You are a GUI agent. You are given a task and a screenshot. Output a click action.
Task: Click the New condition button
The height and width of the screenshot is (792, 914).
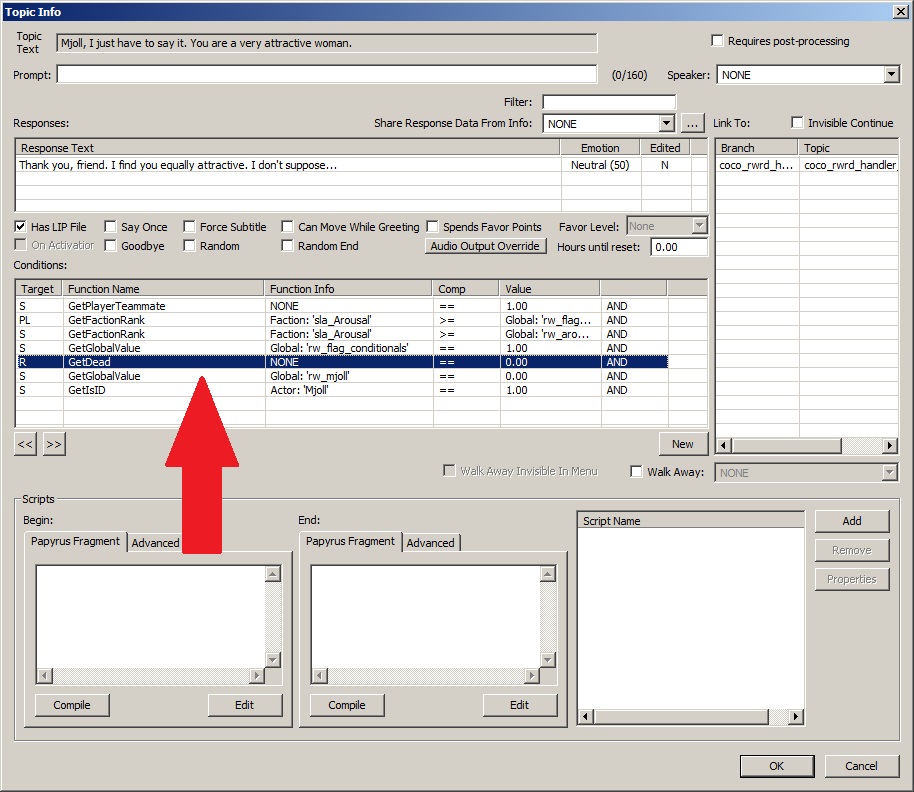pyautogui.click(x=682, y=444)
